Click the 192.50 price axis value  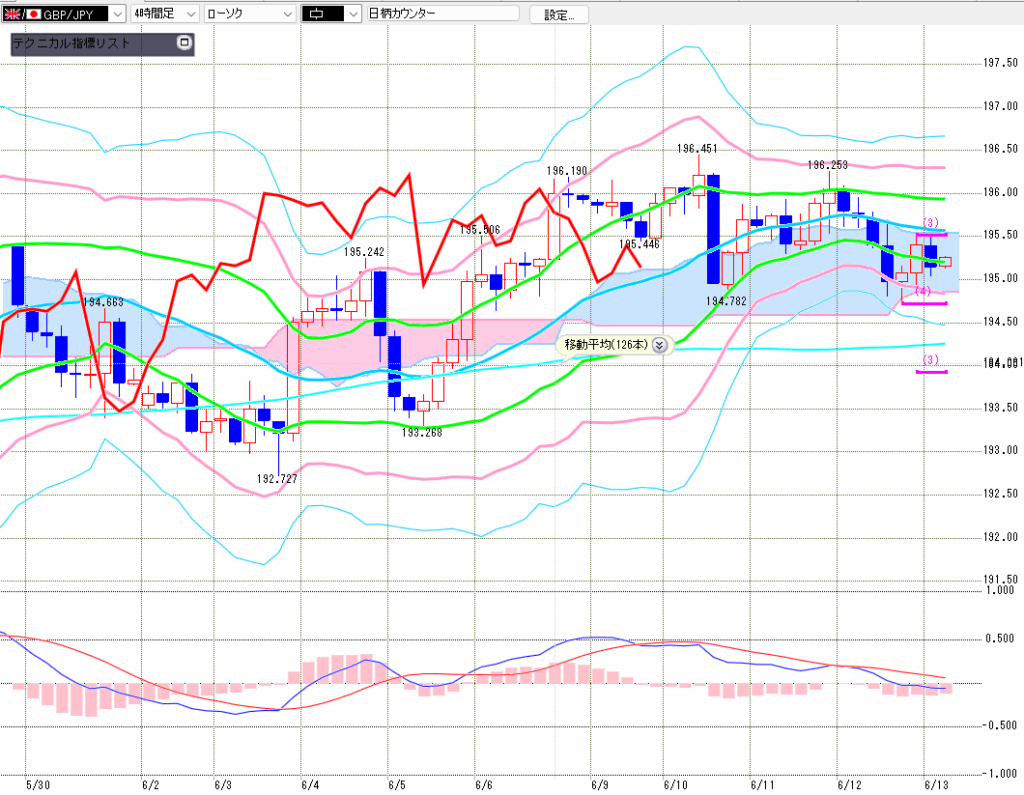[x=1000, y=494]
